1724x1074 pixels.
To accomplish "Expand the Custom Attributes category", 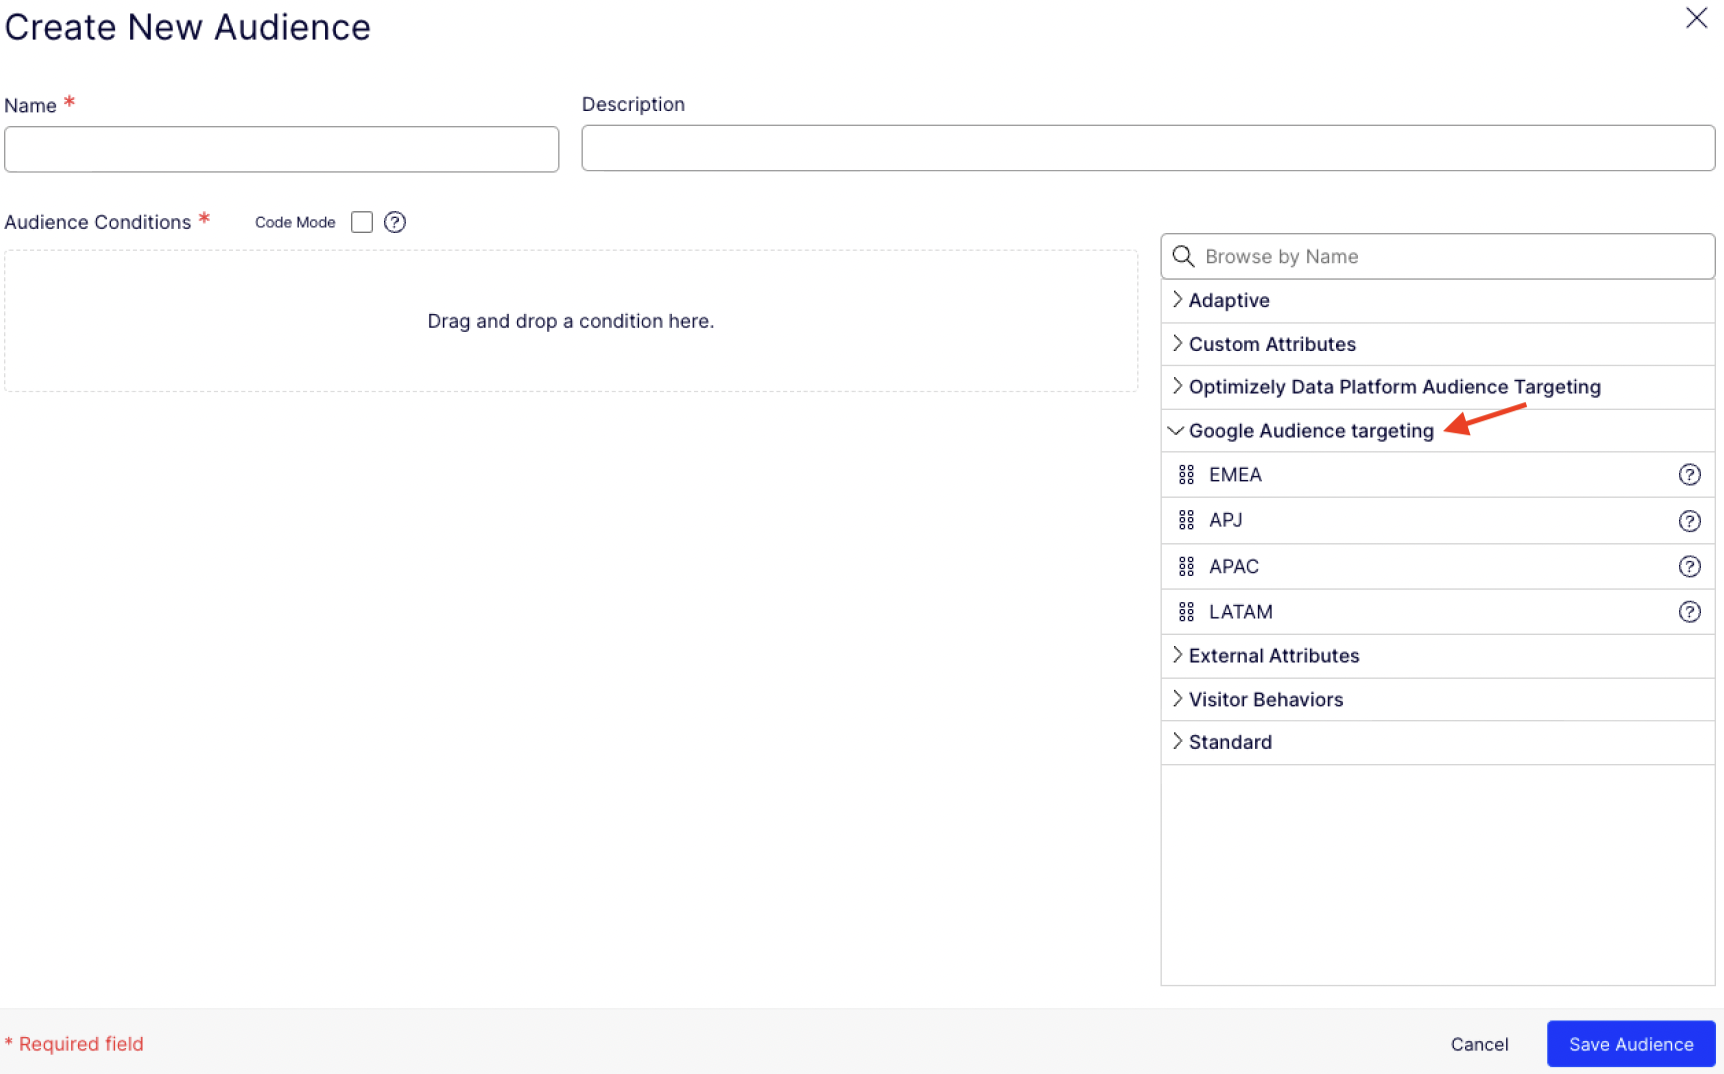I will coord(1438,344).
